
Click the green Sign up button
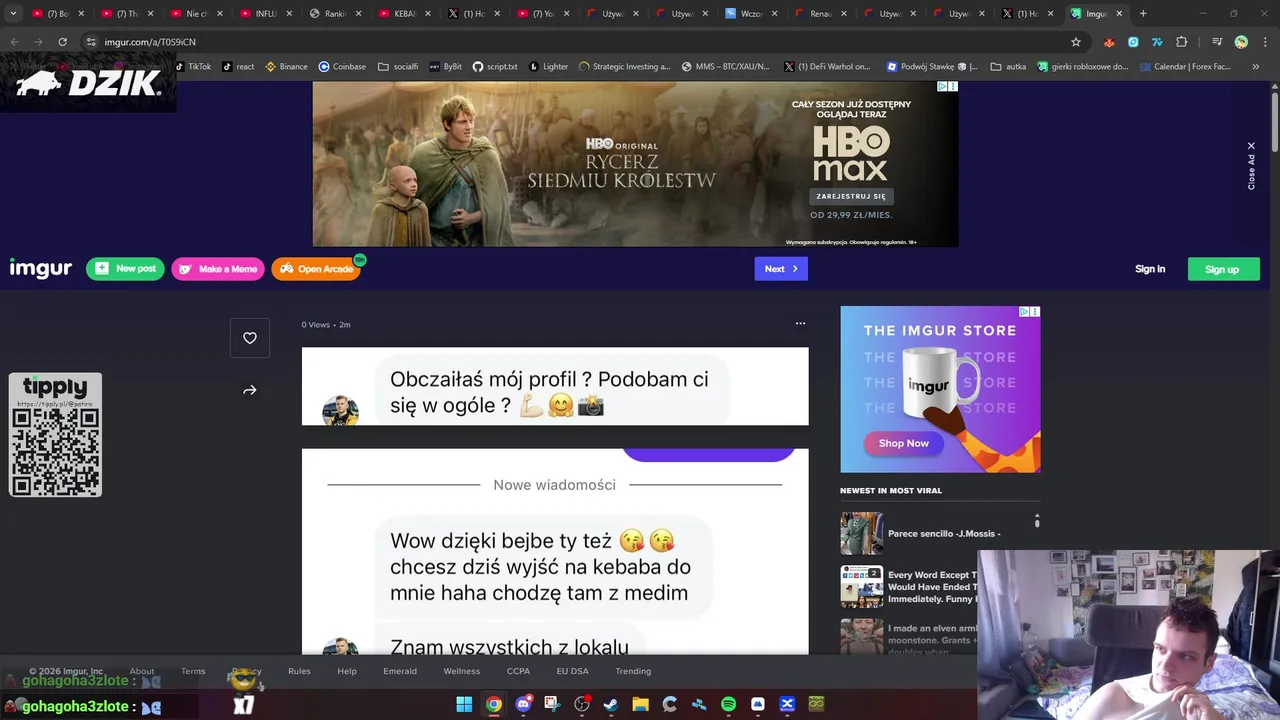(x=1222, y=269)
